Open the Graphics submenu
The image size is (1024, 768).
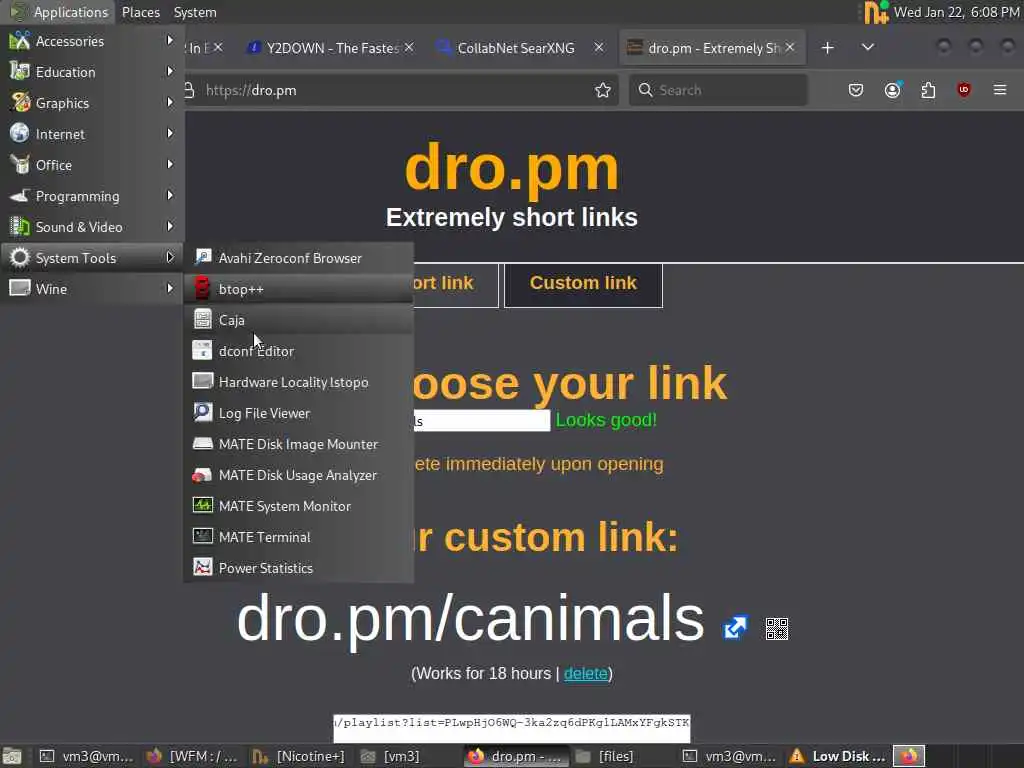point(92,103)
